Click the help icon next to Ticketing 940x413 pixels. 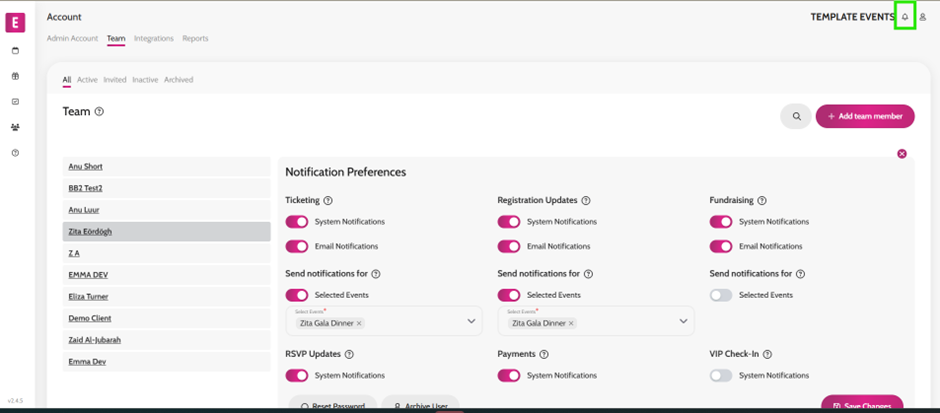coord(328,201)
